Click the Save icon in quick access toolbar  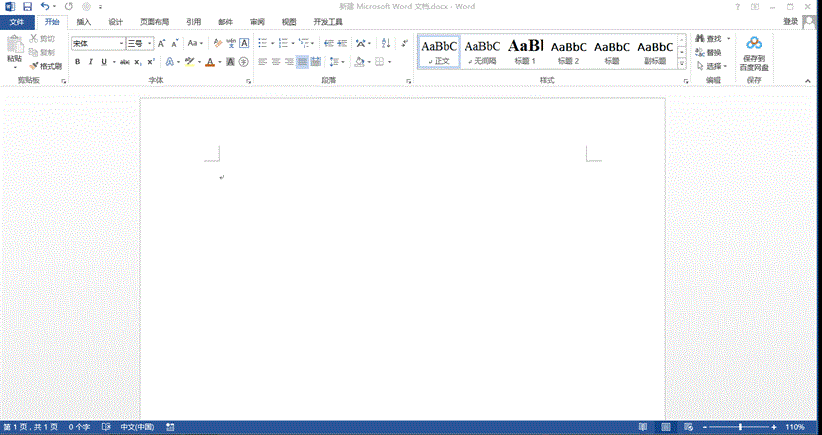click(27, 7)
